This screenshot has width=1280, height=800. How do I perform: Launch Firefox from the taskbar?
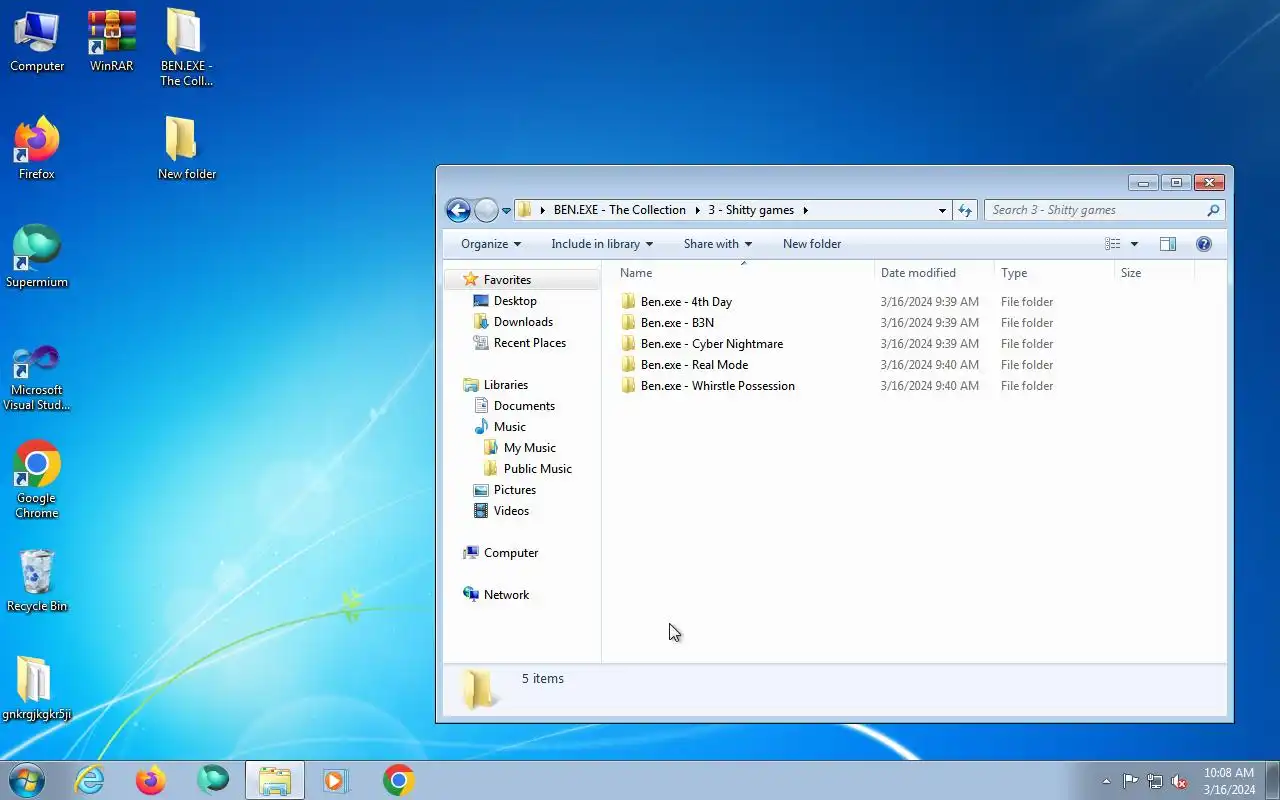(x=151, y=780)
